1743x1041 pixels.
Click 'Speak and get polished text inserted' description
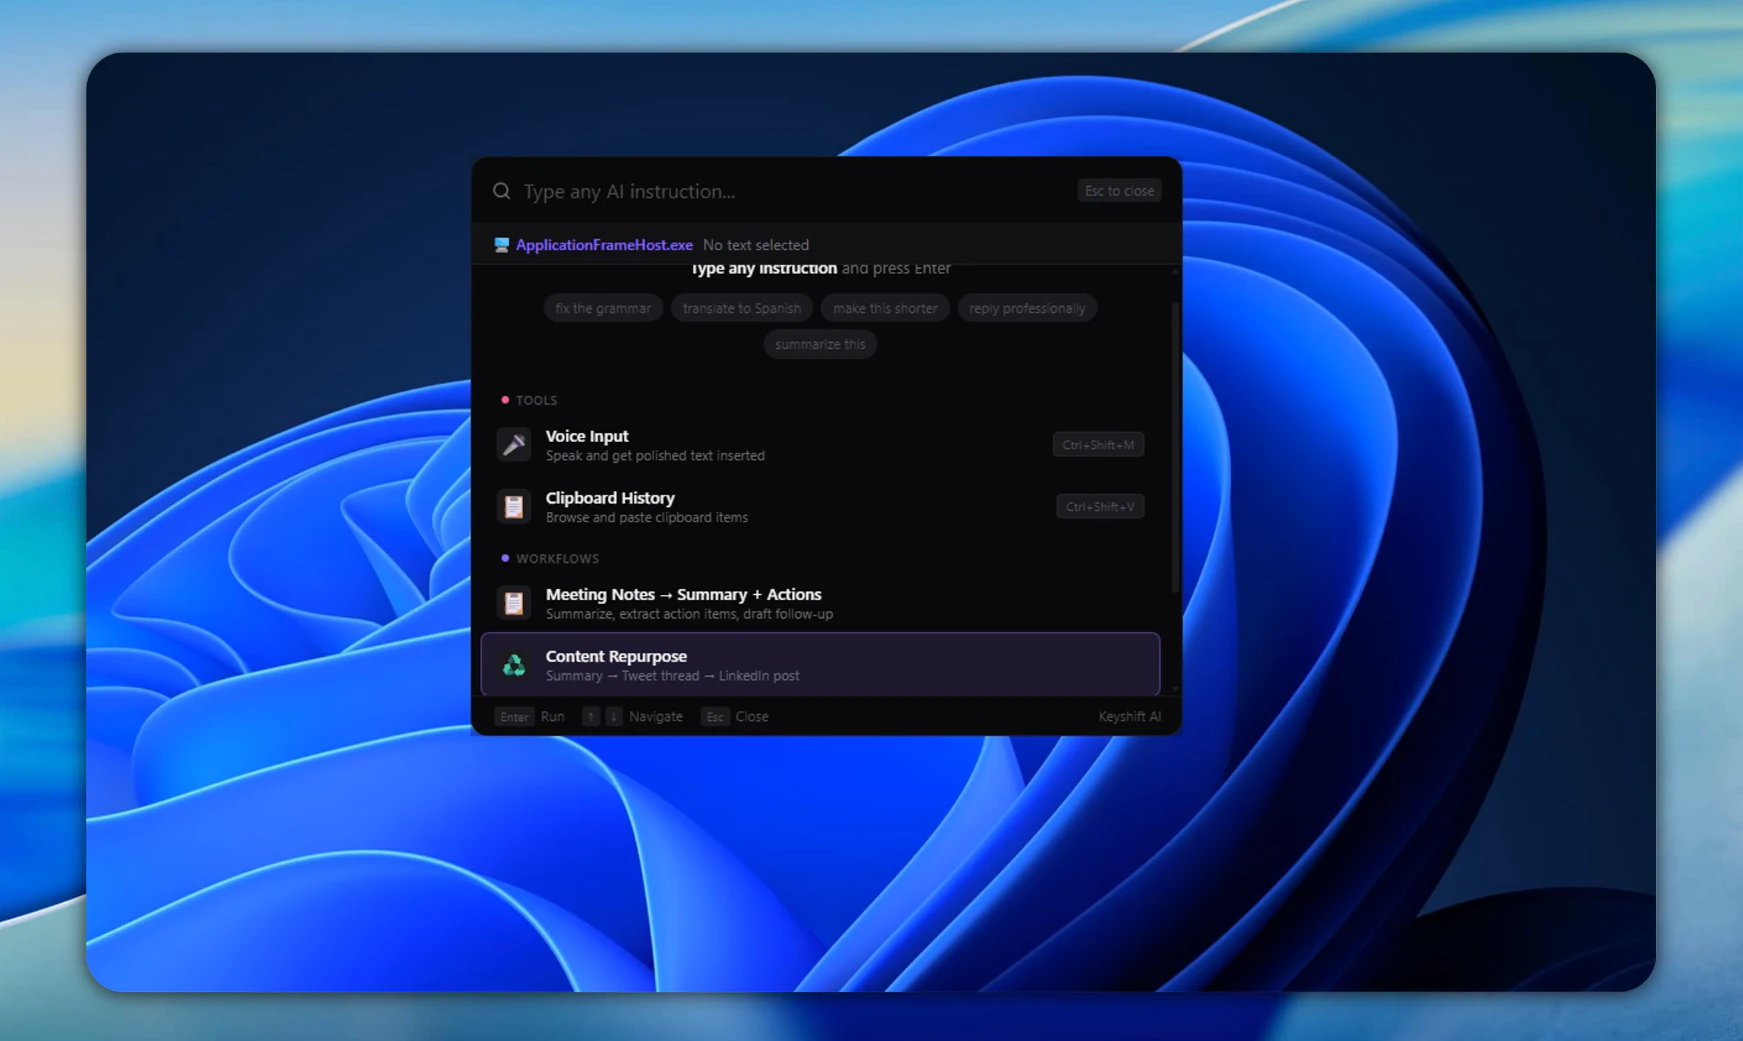point(655,456)
